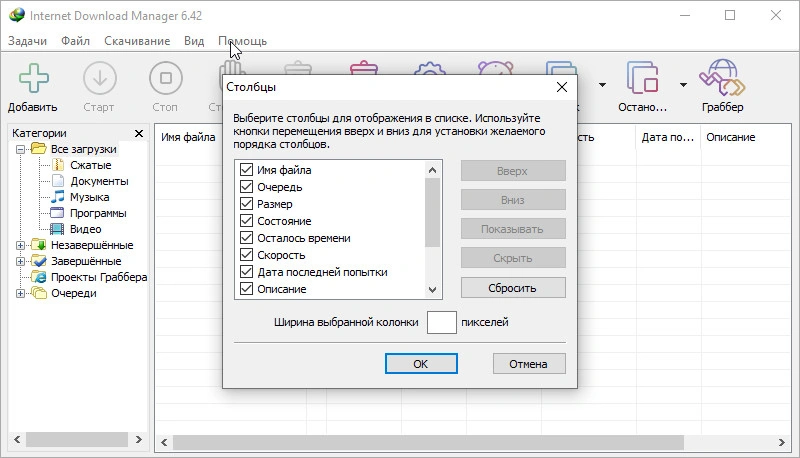Toggle the Скорость column checkbox

[246, 255]
